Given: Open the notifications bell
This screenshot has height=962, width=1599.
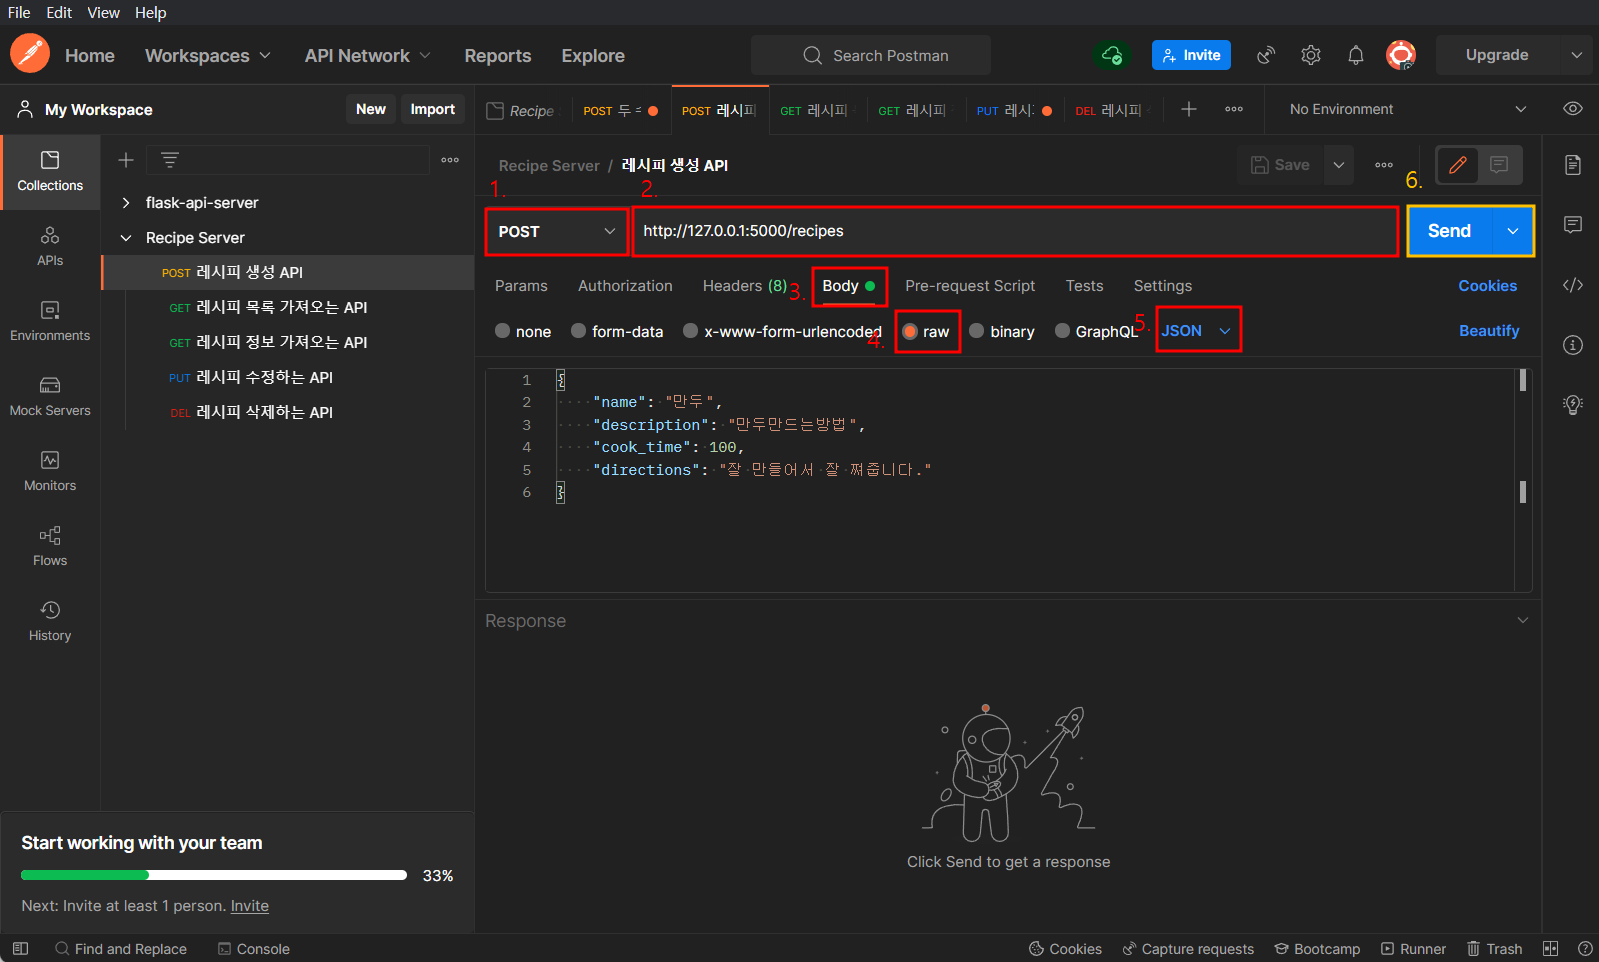Looking at the screenshot, I should point(1356,55).
